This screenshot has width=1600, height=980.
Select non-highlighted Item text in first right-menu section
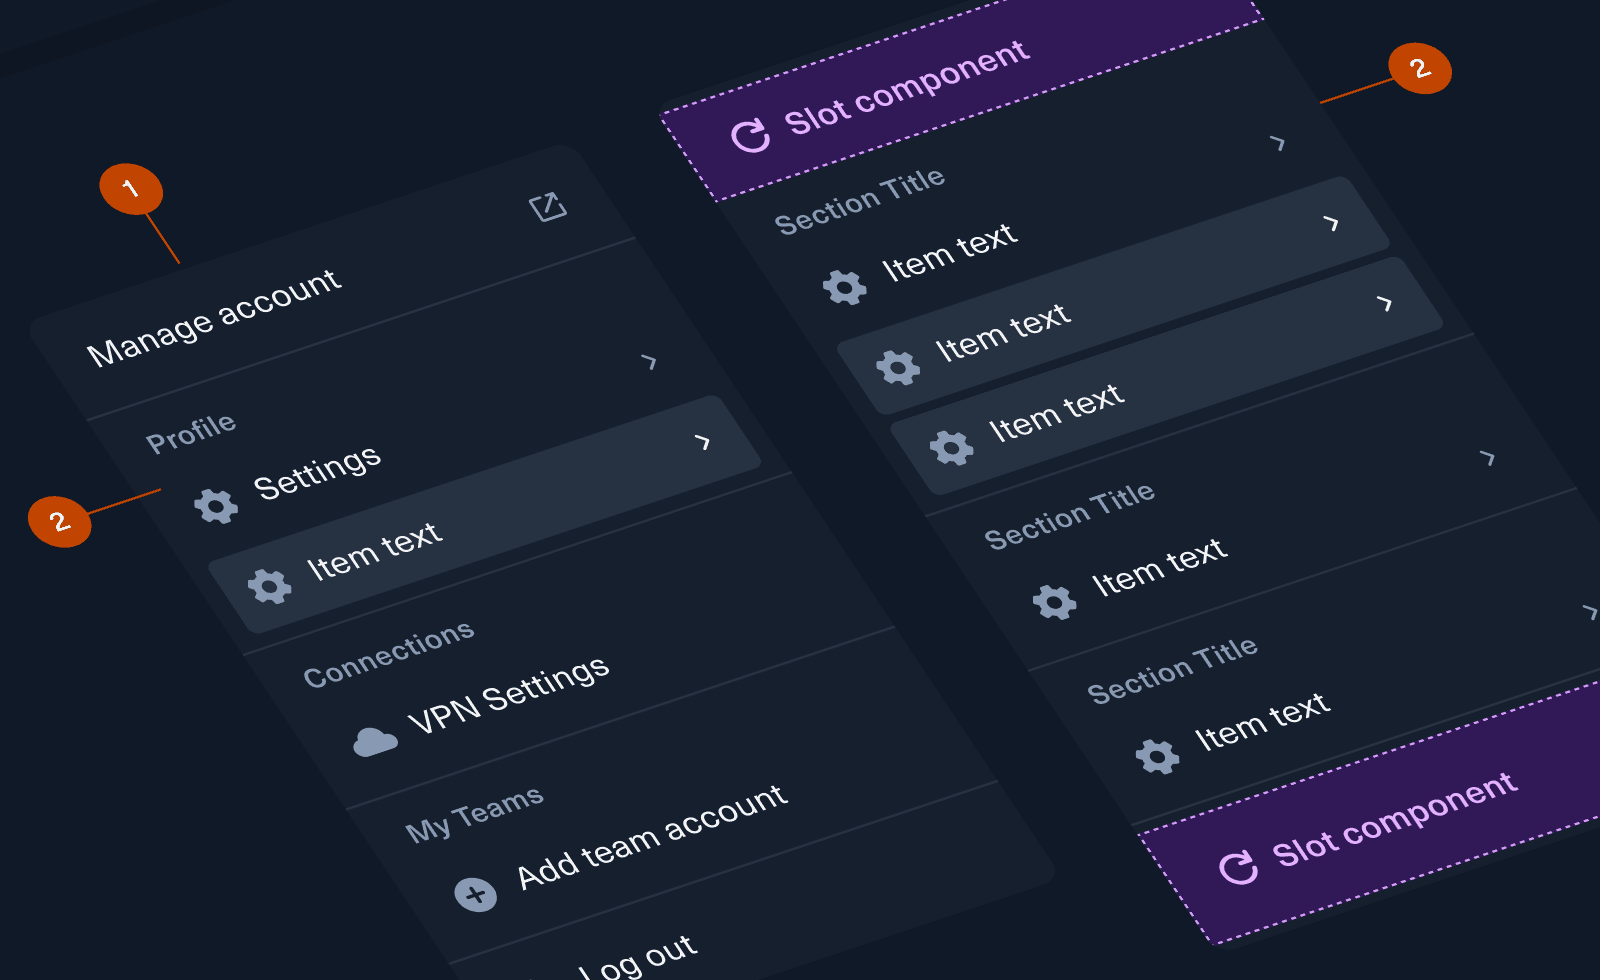[x=949, y=252]
